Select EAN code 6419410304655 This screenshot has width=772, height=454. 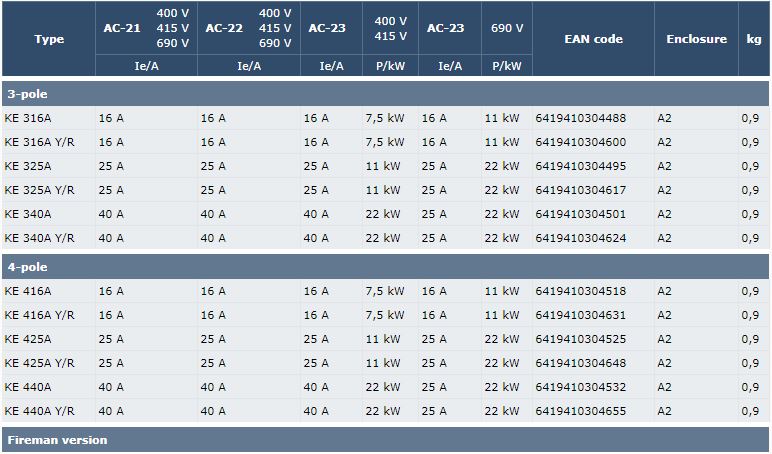pos(580,411)
